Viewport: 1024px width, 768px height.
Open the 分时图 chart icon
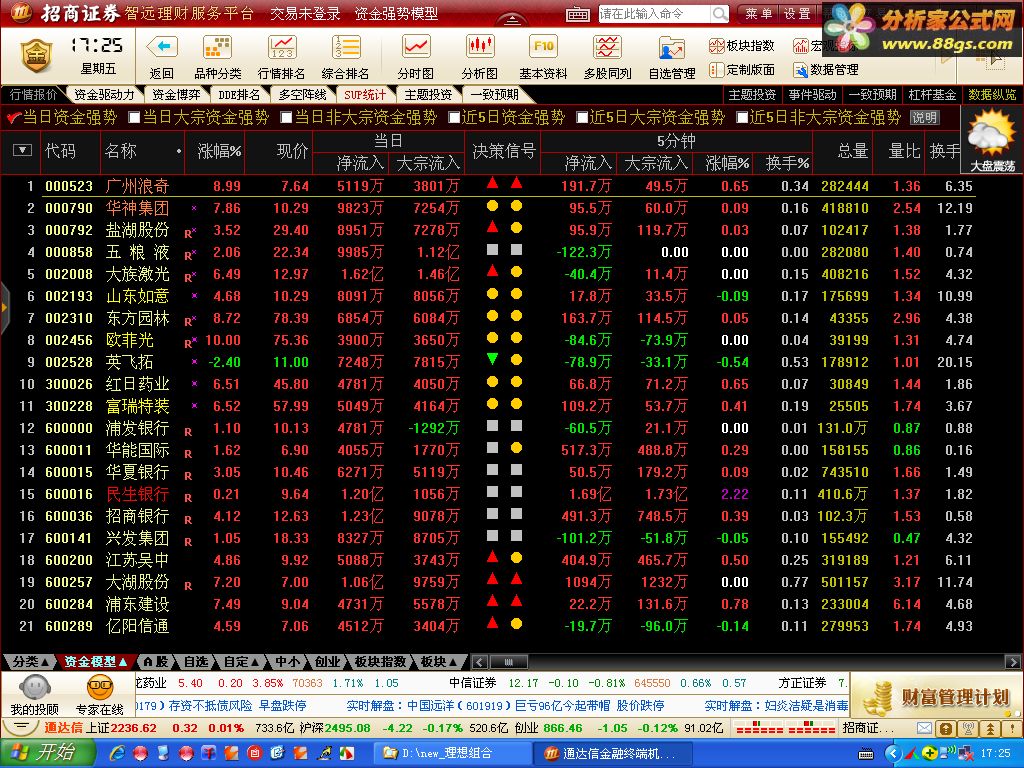pos(416,48)
